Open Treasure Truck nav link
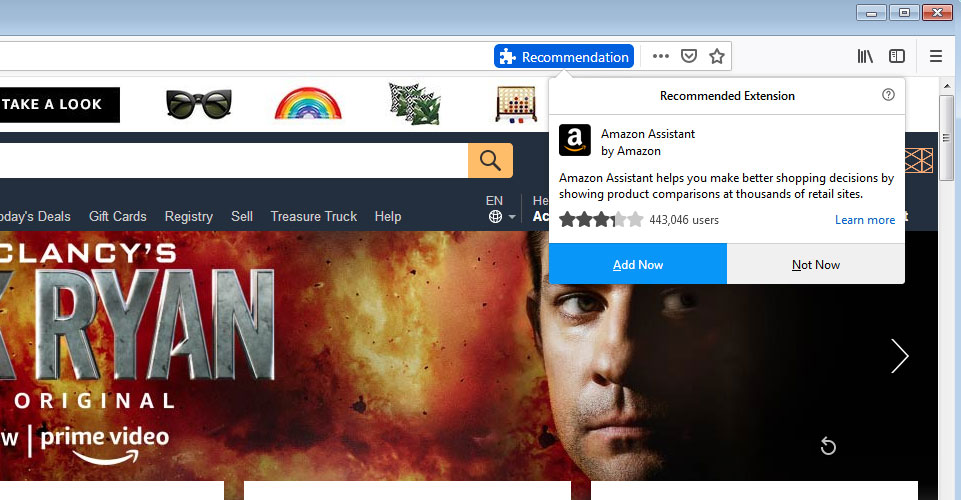The width and height of the screenshot is (961, 500). (314, 216)
